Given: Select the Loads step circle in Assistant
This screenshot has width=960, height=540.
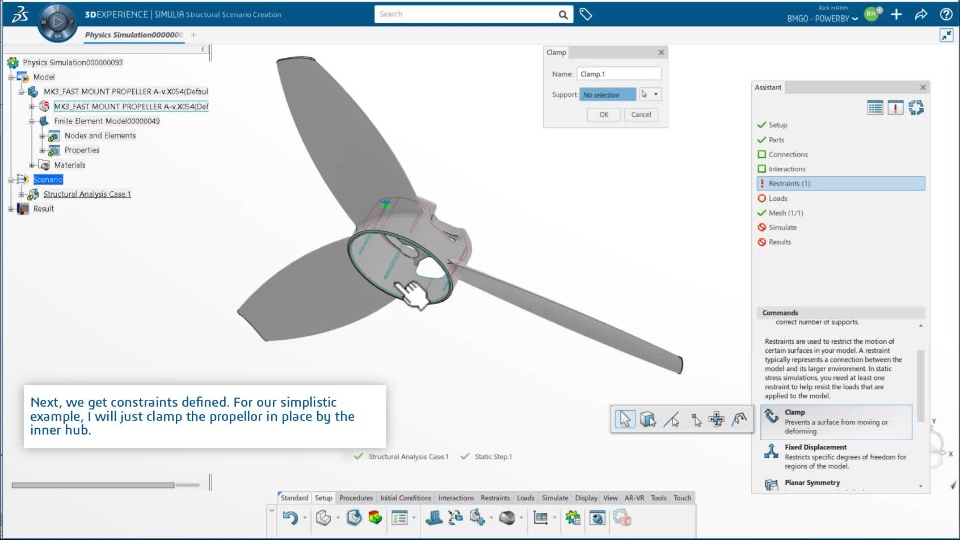Looking at the screenshot, I should [x=762, y=198].
